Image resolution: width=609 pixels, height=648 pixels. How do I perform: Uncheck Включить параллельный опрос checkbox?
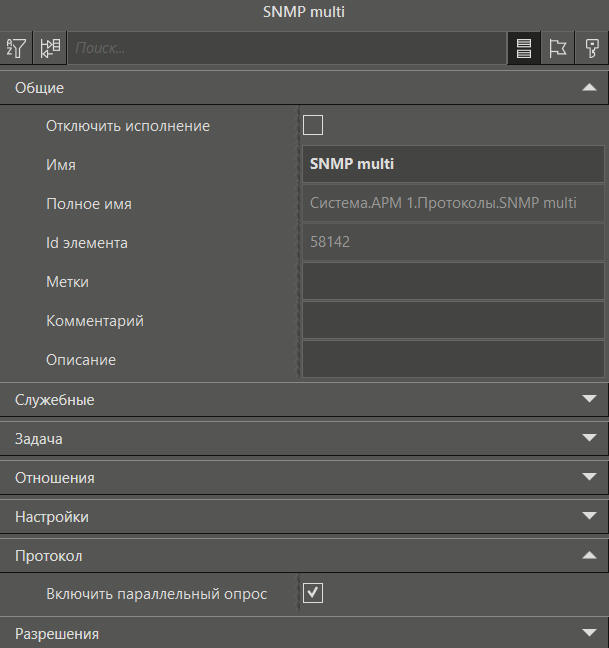[313, 593]
